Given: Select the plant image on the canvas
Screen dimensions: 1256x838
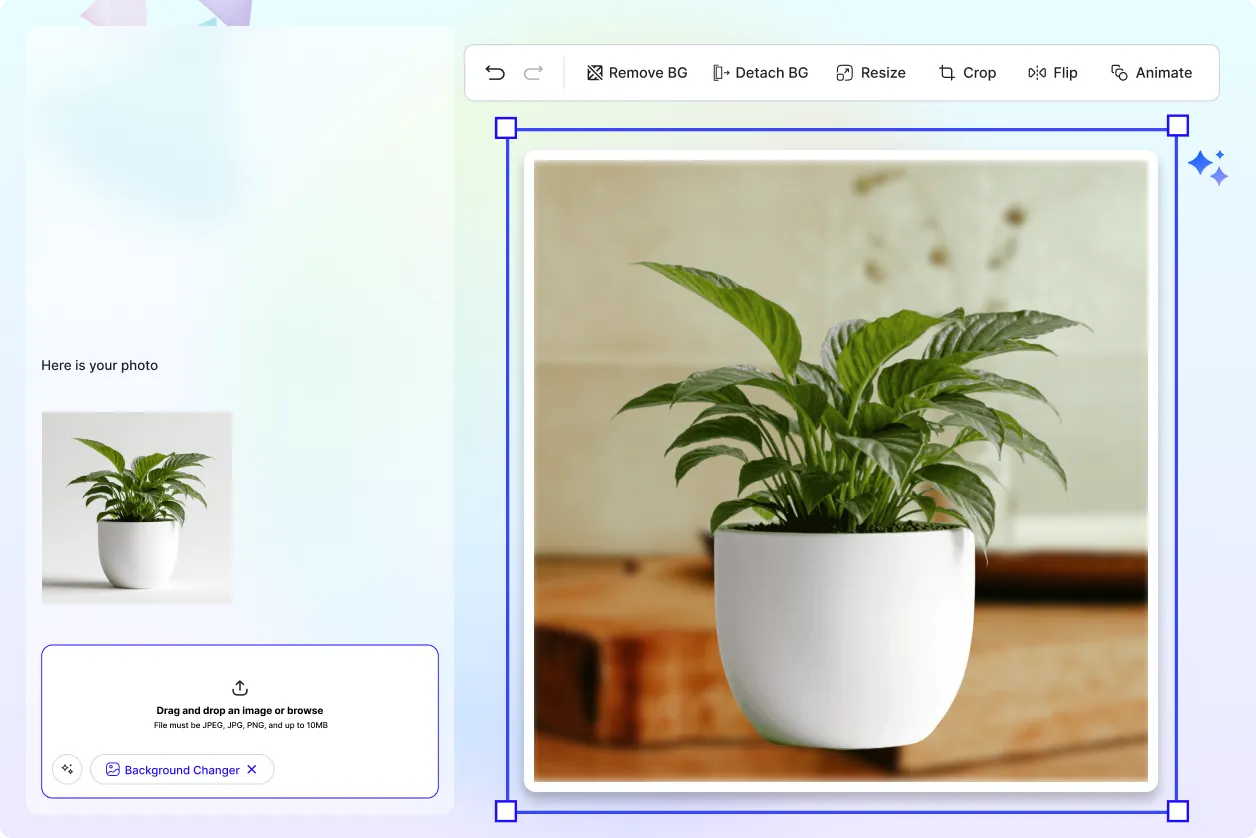Looking at the screenshot, I should pos(840,468).
